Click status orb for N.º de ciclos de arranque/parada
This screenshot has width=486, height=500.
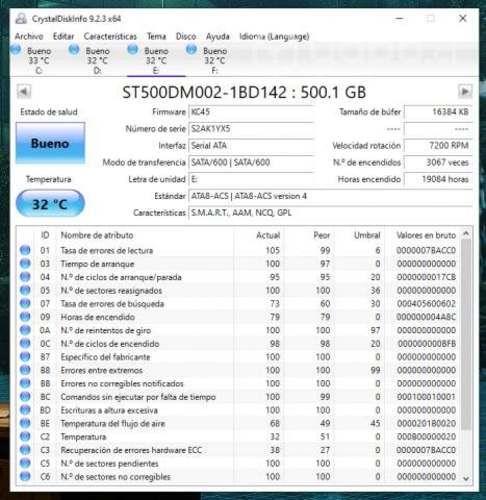click(25, 277)
